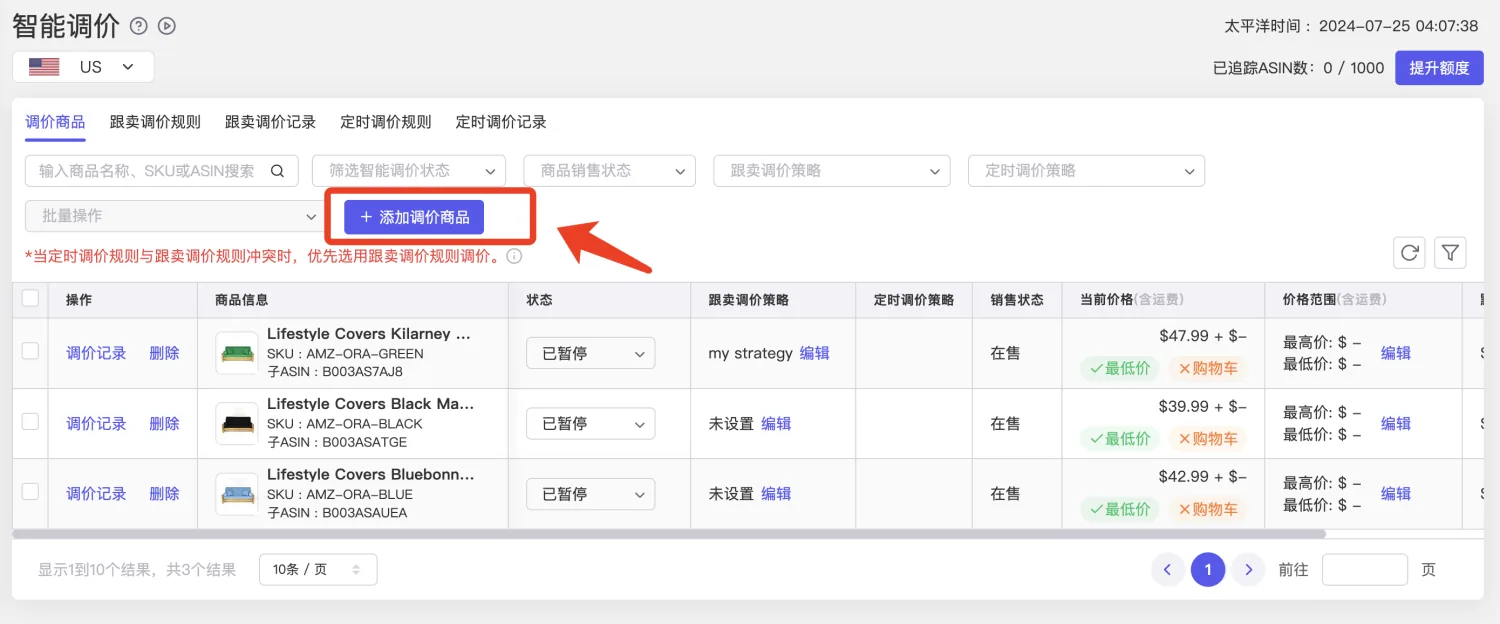Click the US flag icon
Viewport: 1500px width, 624px height.
(44, 67)
